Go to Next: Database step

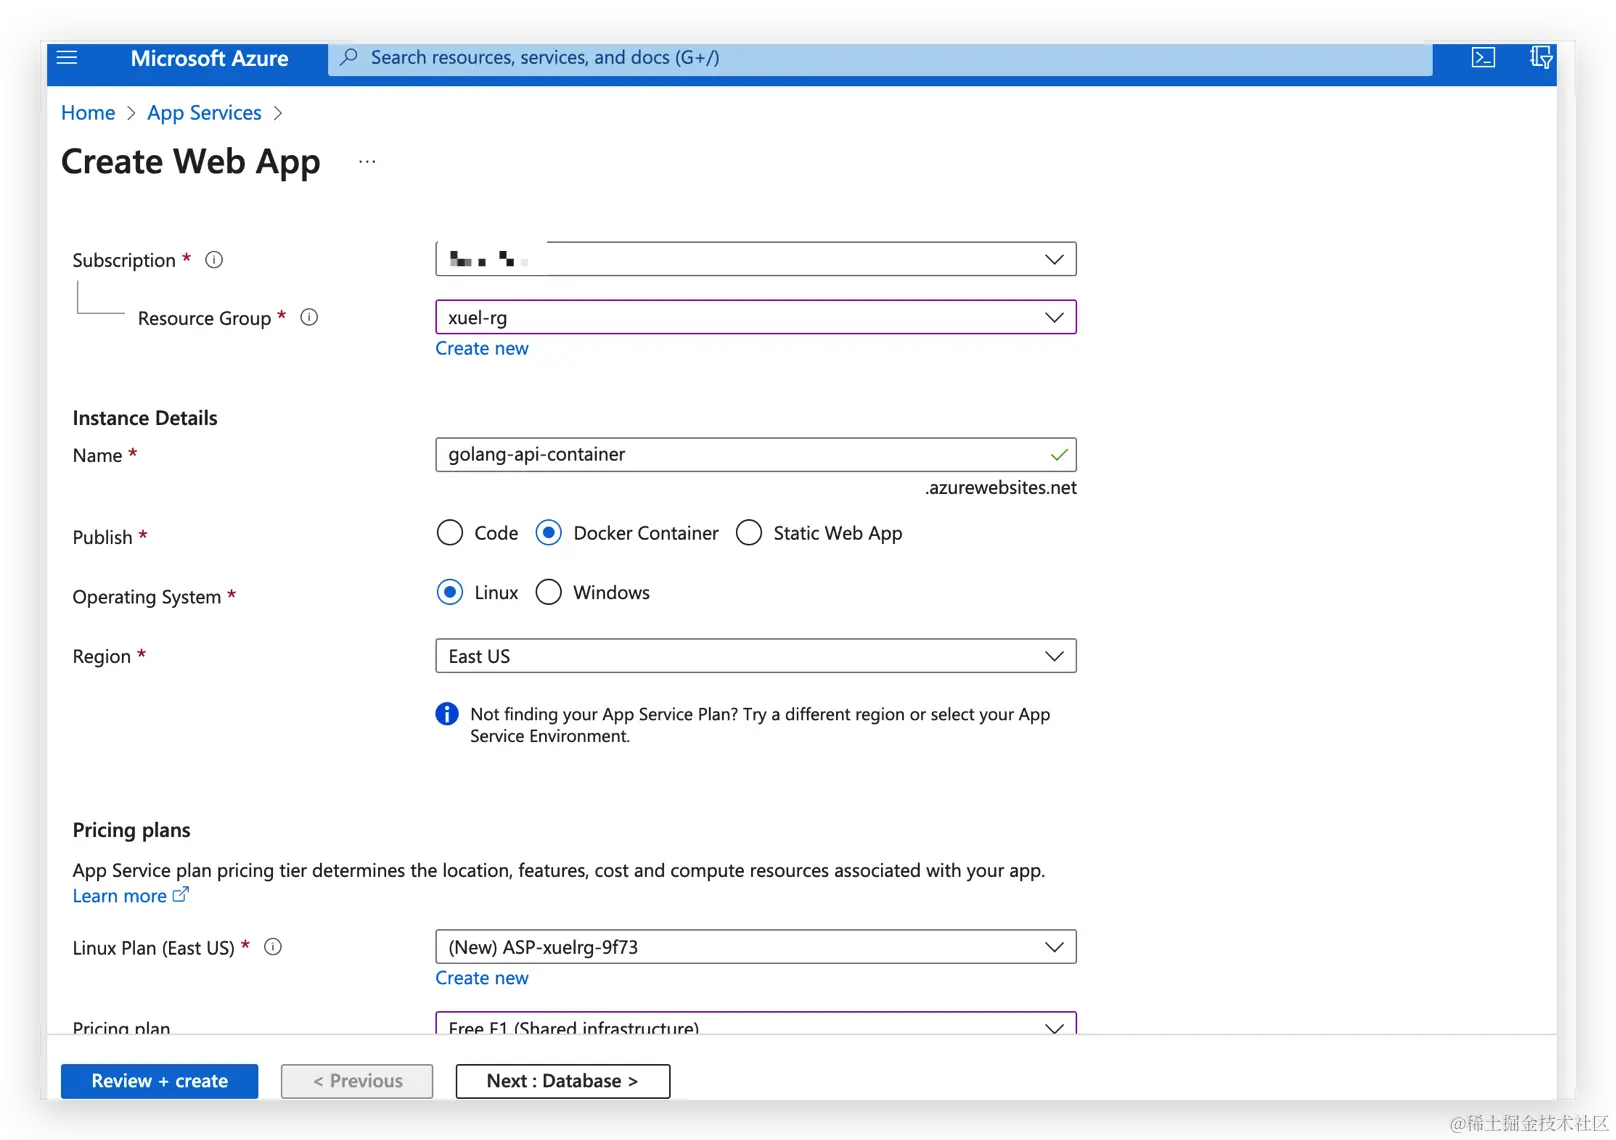point(563,1081)
